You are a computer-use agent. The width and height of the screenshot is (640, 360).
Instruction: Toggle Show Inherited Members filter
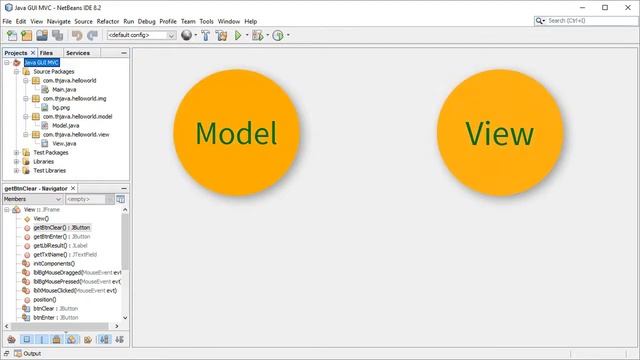click(x=11, y=339)
